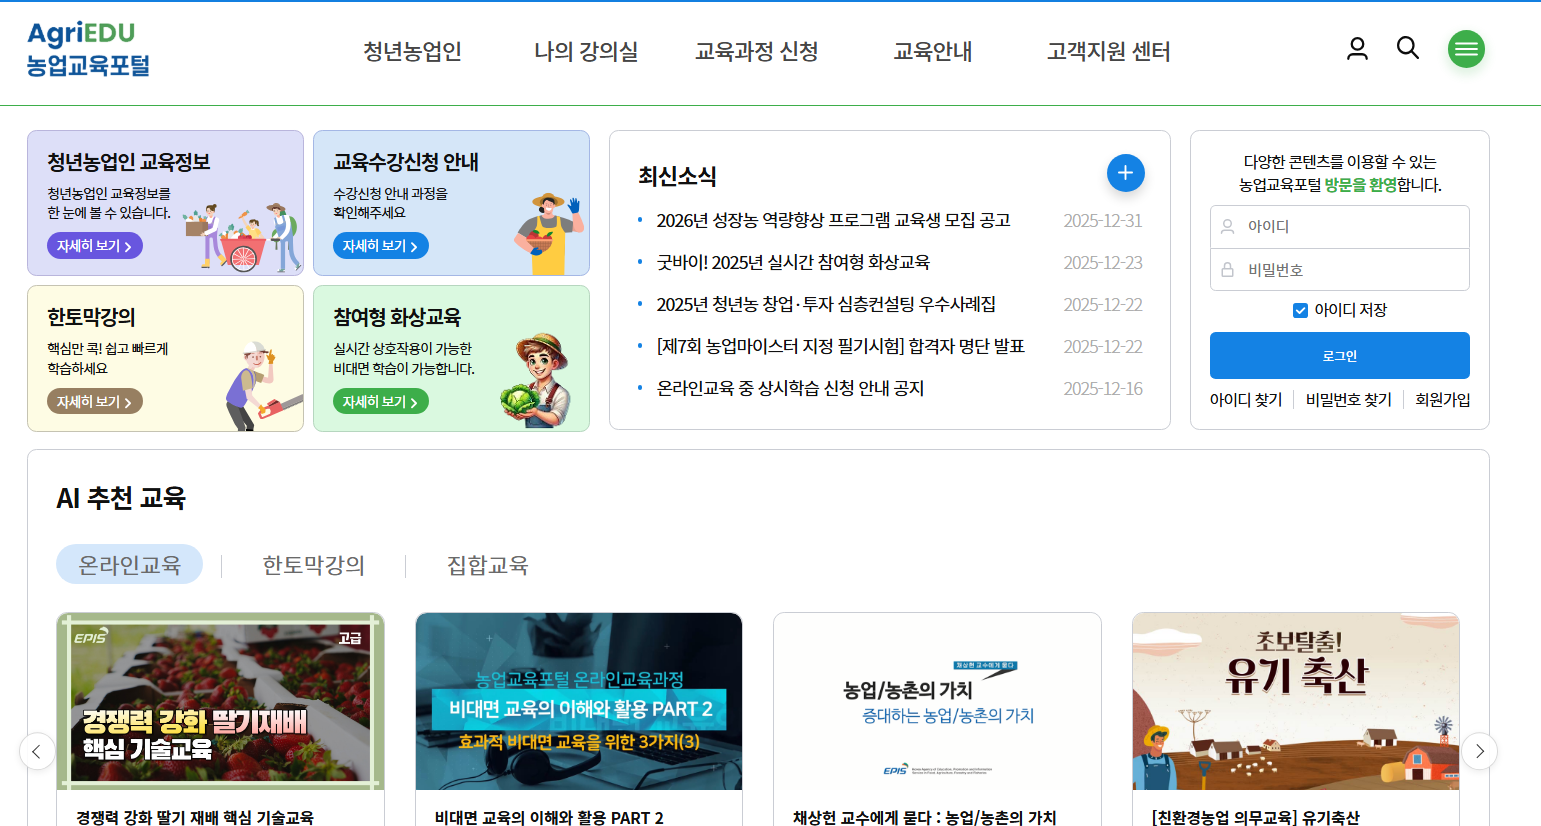Click the account person icon
Image resolution: width=1541 pixels, height=826 pixels.
coord(1357,47)
